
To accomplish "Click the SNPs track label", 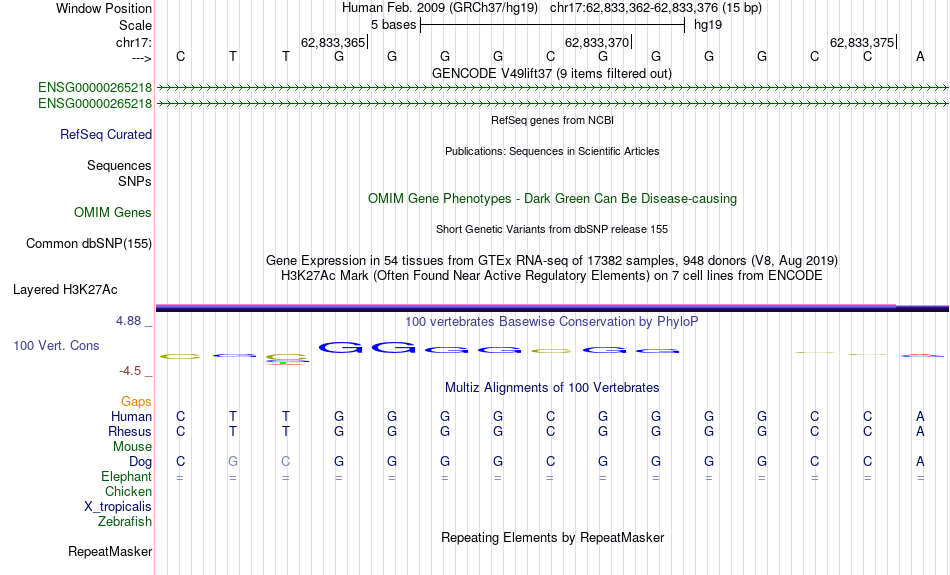I will 135,181.
